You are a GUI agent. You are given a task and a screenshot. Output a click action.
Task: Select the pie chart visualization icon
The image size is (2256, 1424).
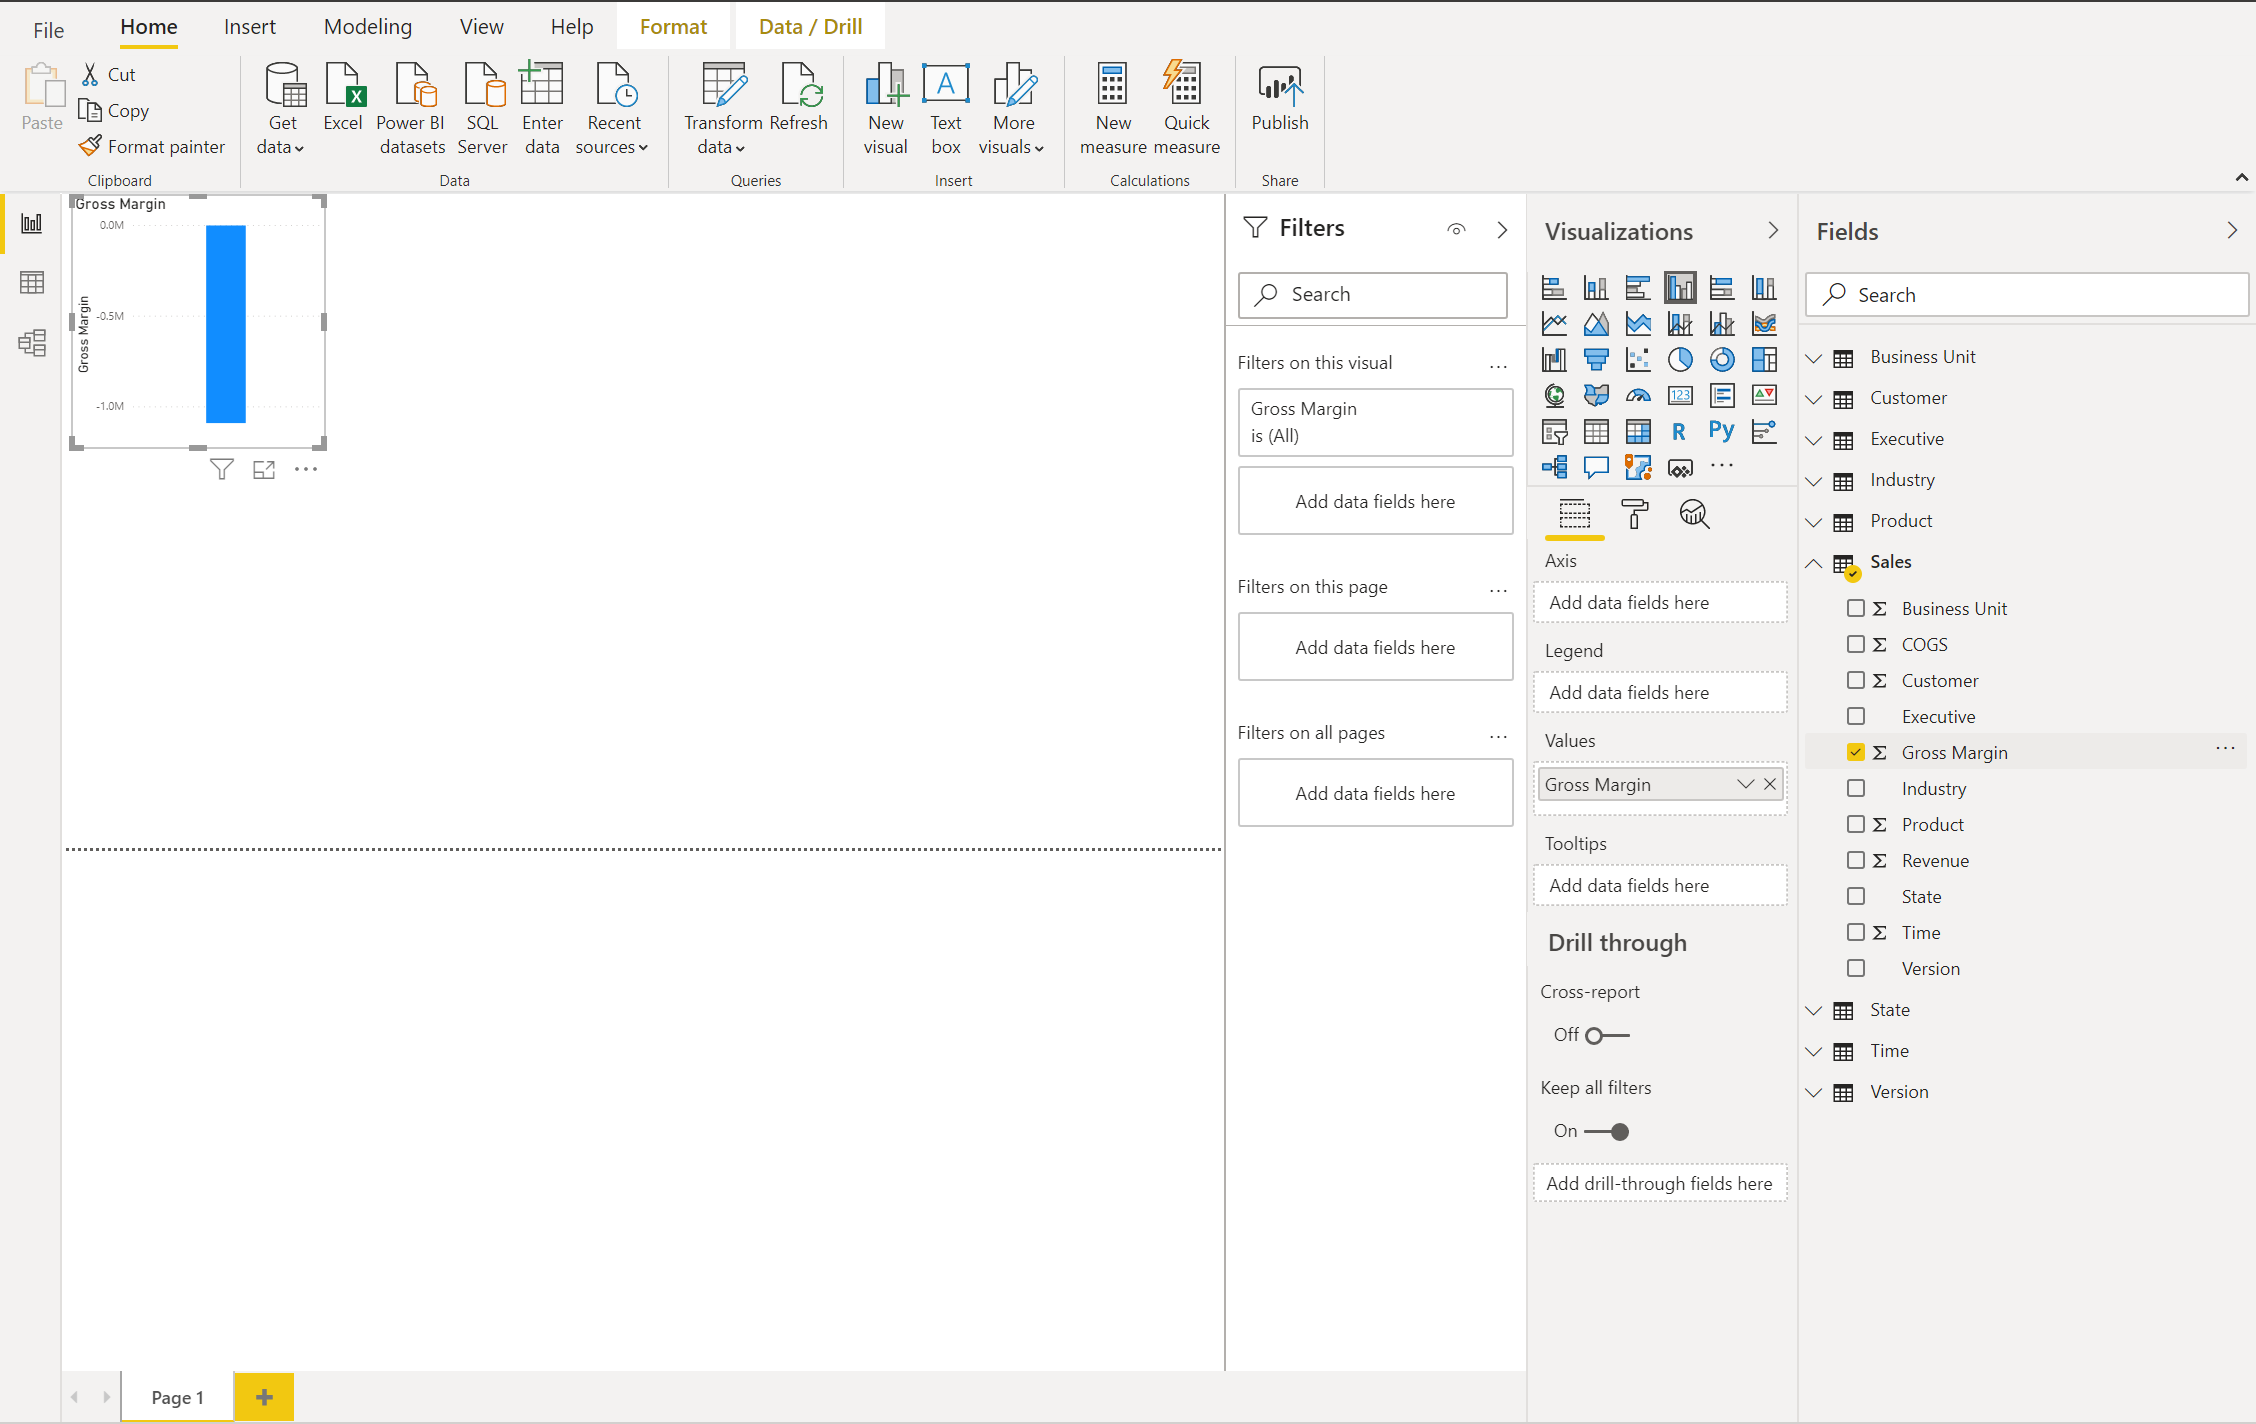tap(1680, 359)
